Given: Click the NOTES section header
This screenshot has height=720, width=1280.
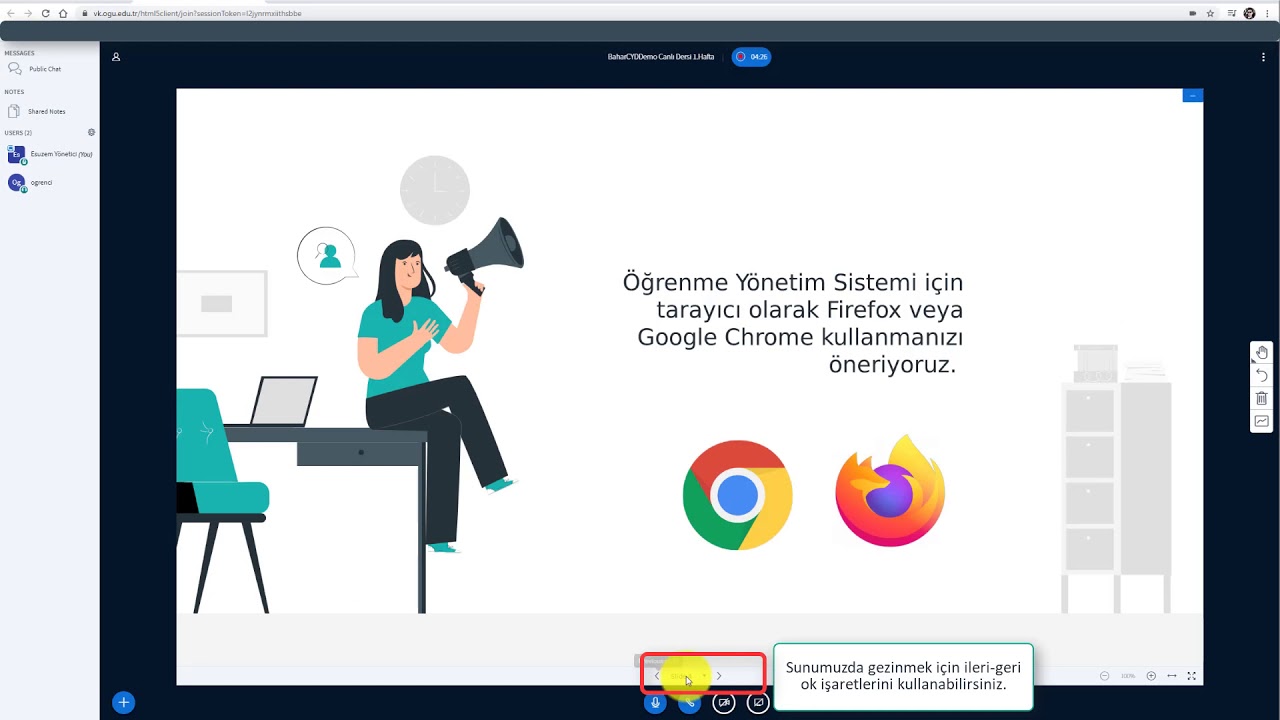Looking at the screenshot, I should tap(14, 92).
